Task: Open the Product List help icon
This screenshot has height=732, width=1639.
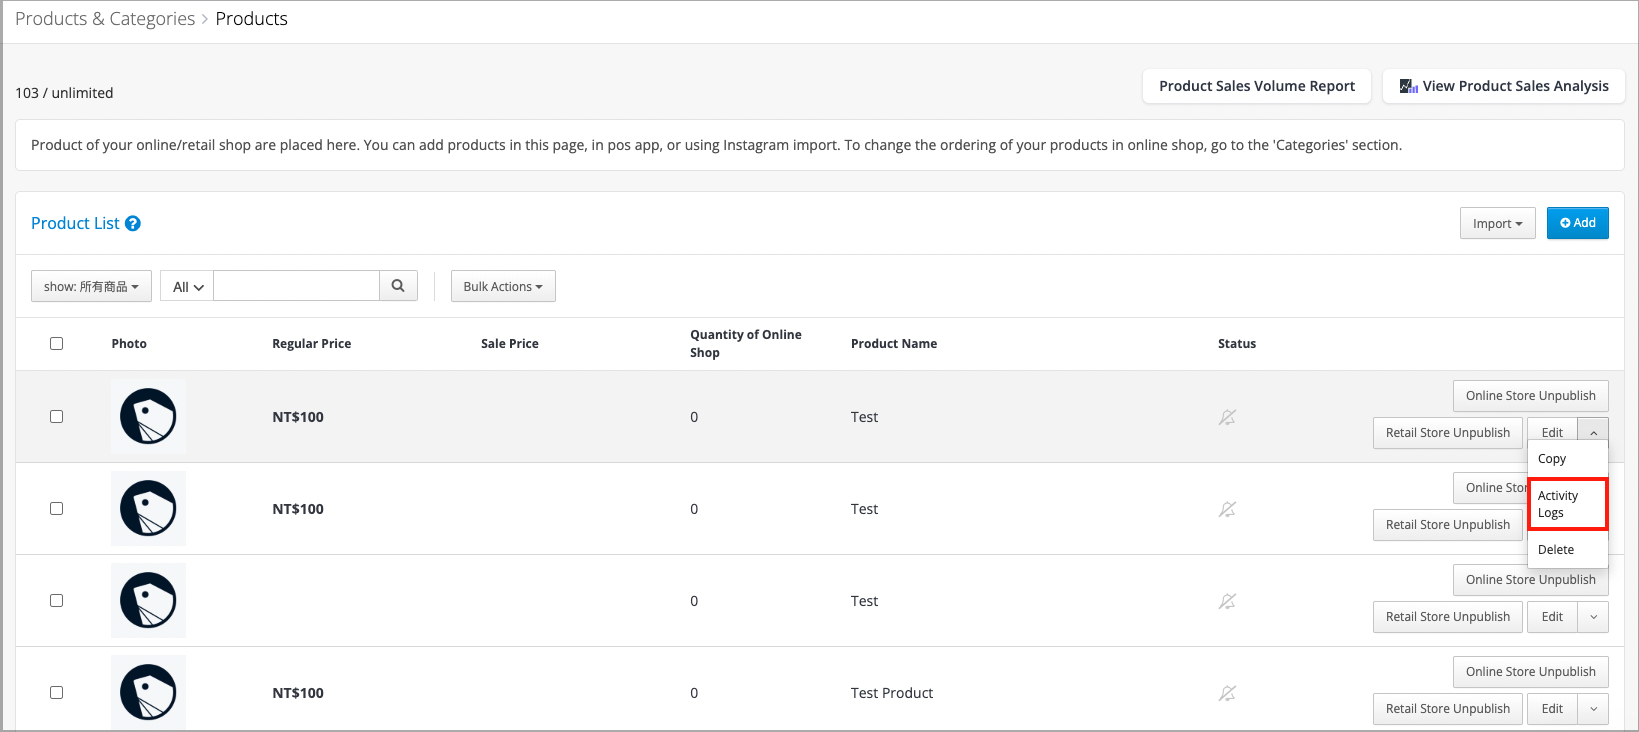Action: click(x=132, y=223)
